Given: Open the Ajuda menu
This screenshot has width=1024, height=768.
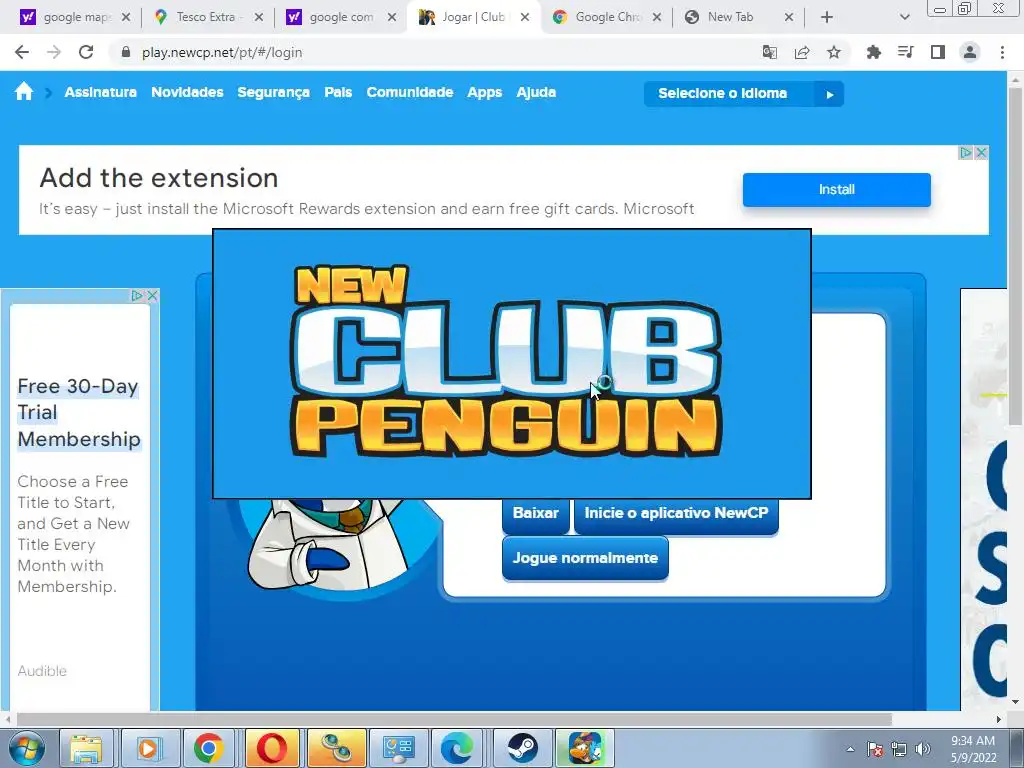Looking at the screenshot, I should [536, 93].
